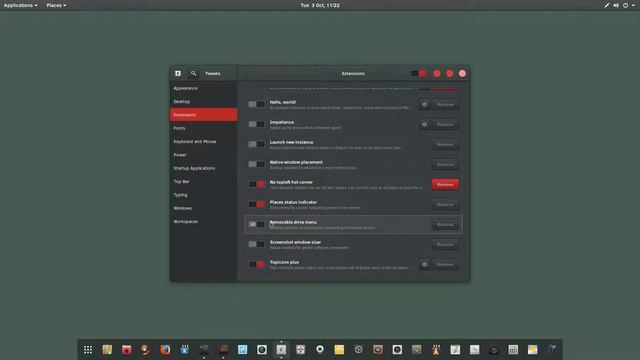Open the chess piece icon in dock

coord(436,350)
